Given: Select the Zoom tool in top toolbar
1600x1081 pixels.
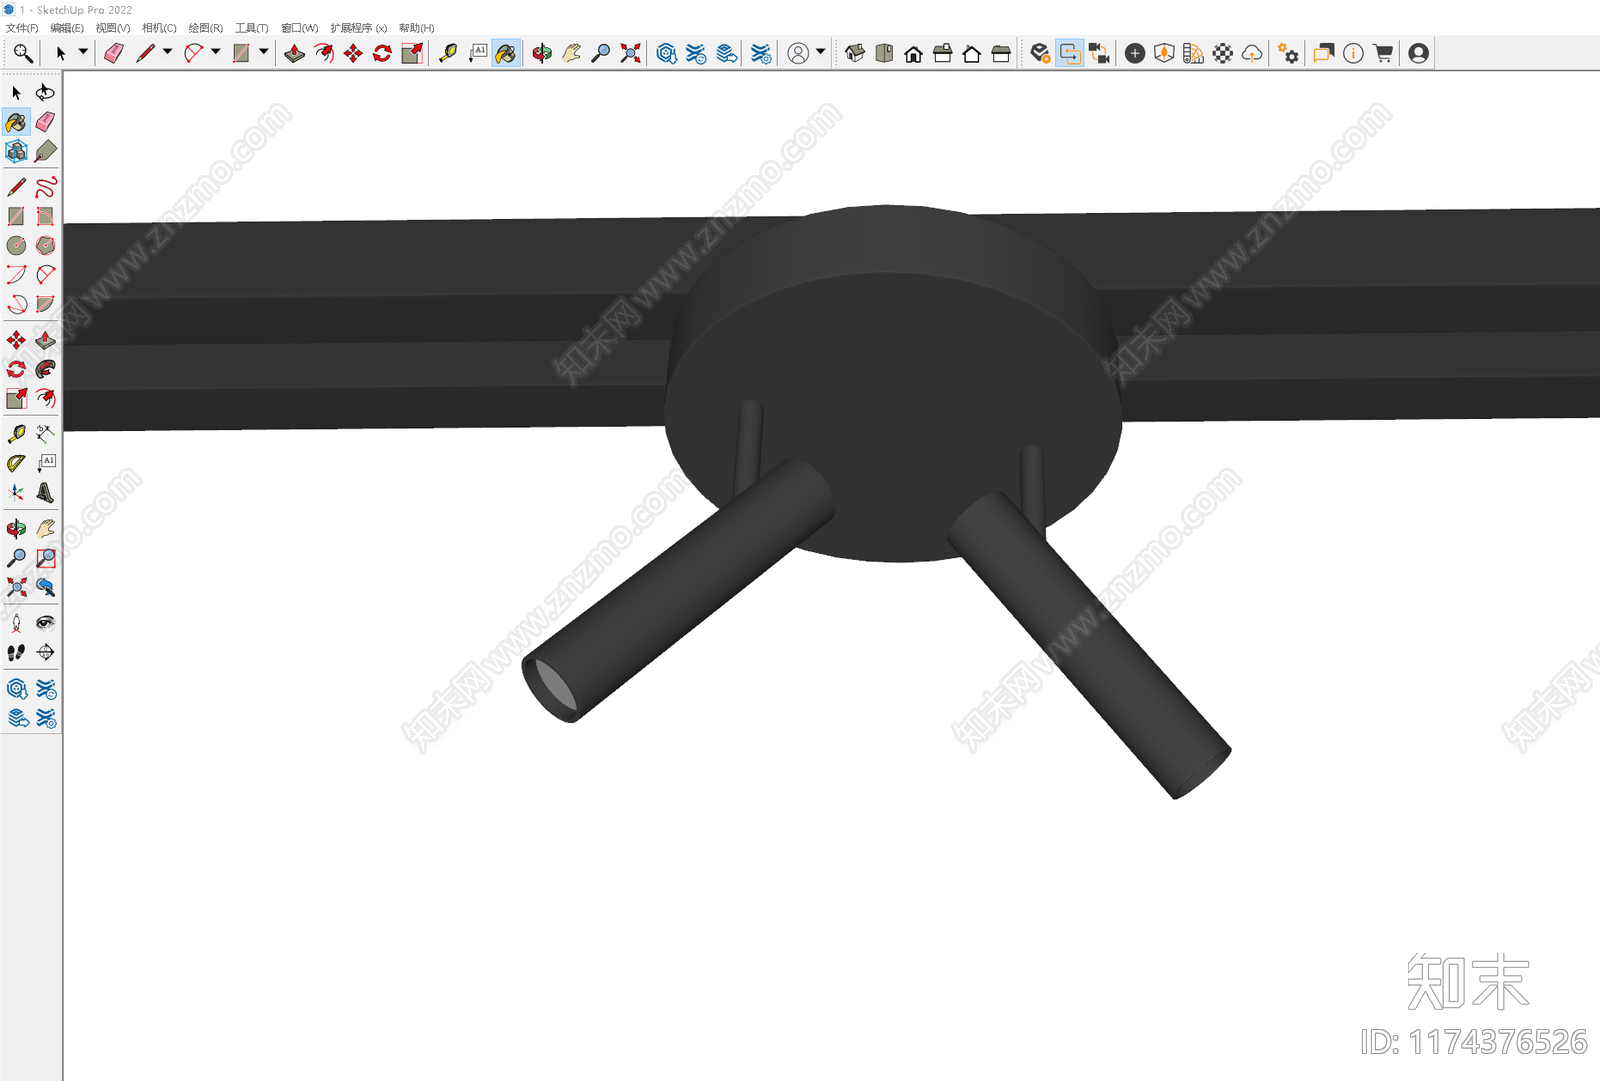Looking at the screenshot, I should (x=601, y=53).
